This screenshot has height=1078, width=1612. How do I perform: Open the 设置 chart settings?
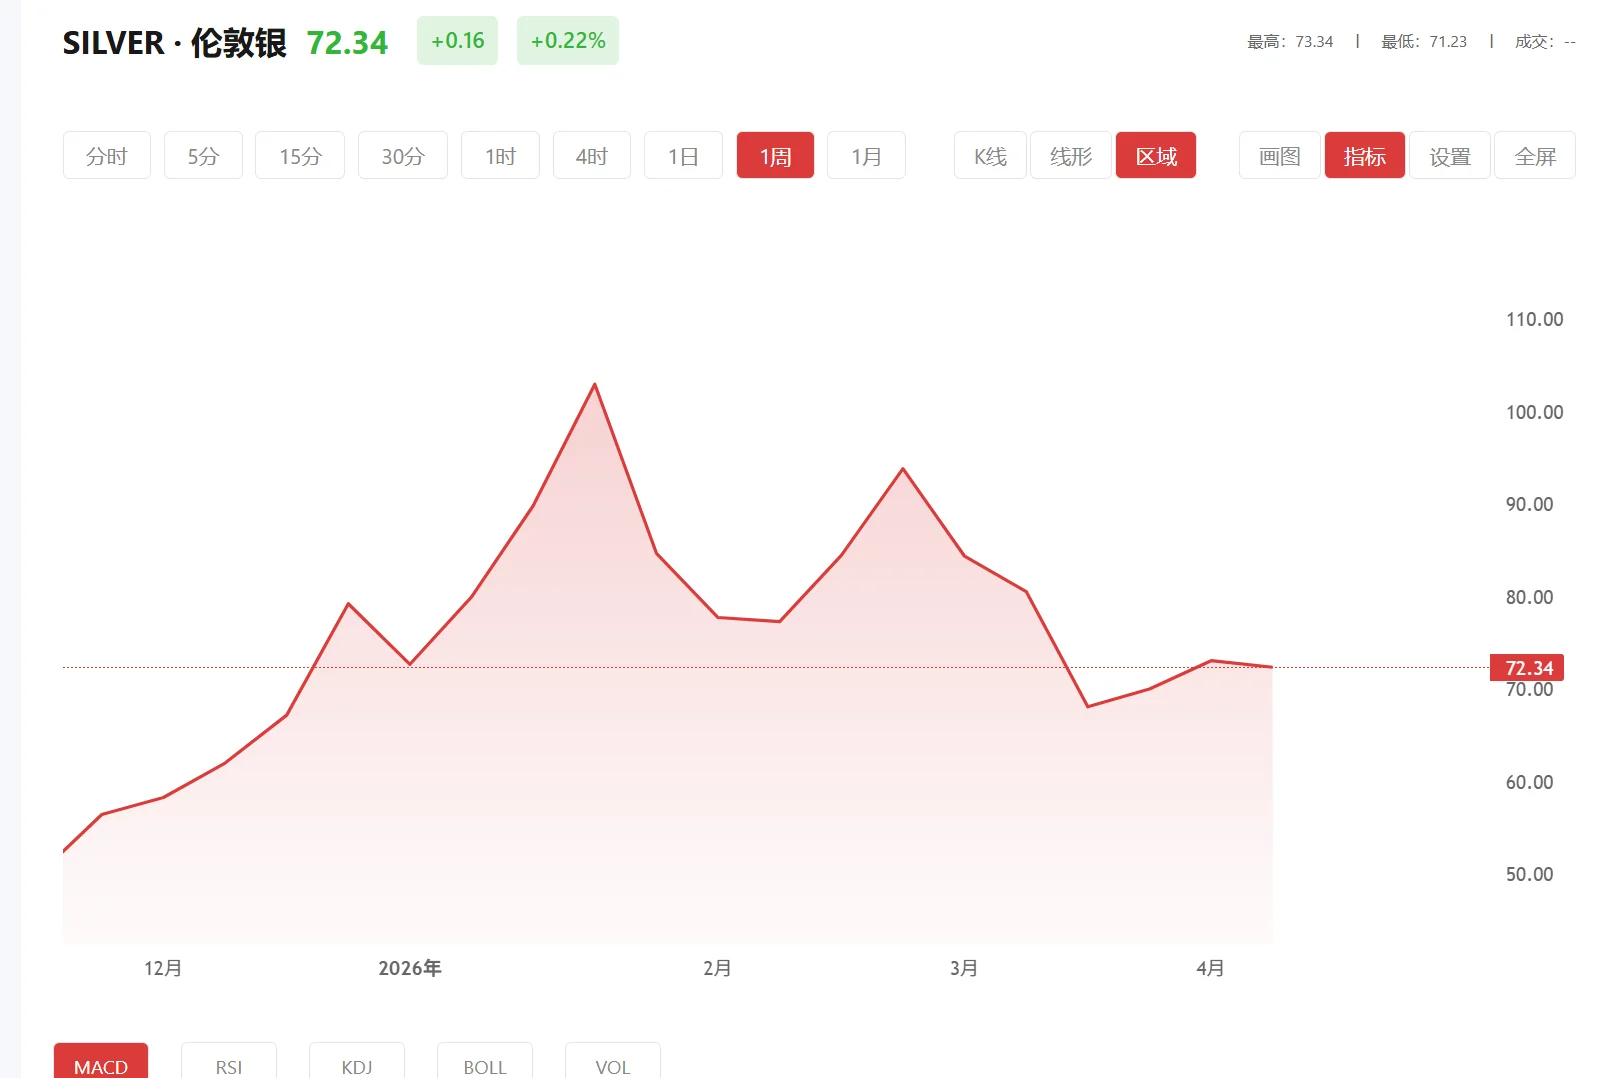1449,155
